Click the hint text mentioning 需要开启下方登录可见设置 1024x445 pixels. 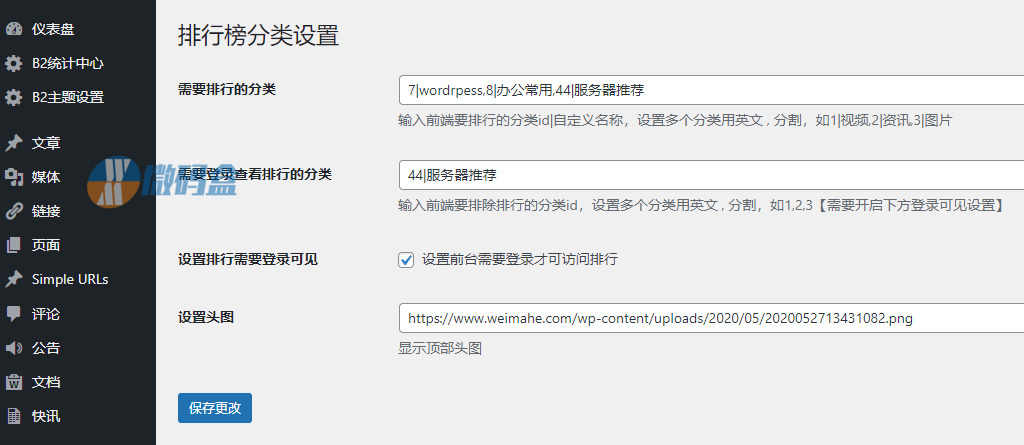coord(701,205)
